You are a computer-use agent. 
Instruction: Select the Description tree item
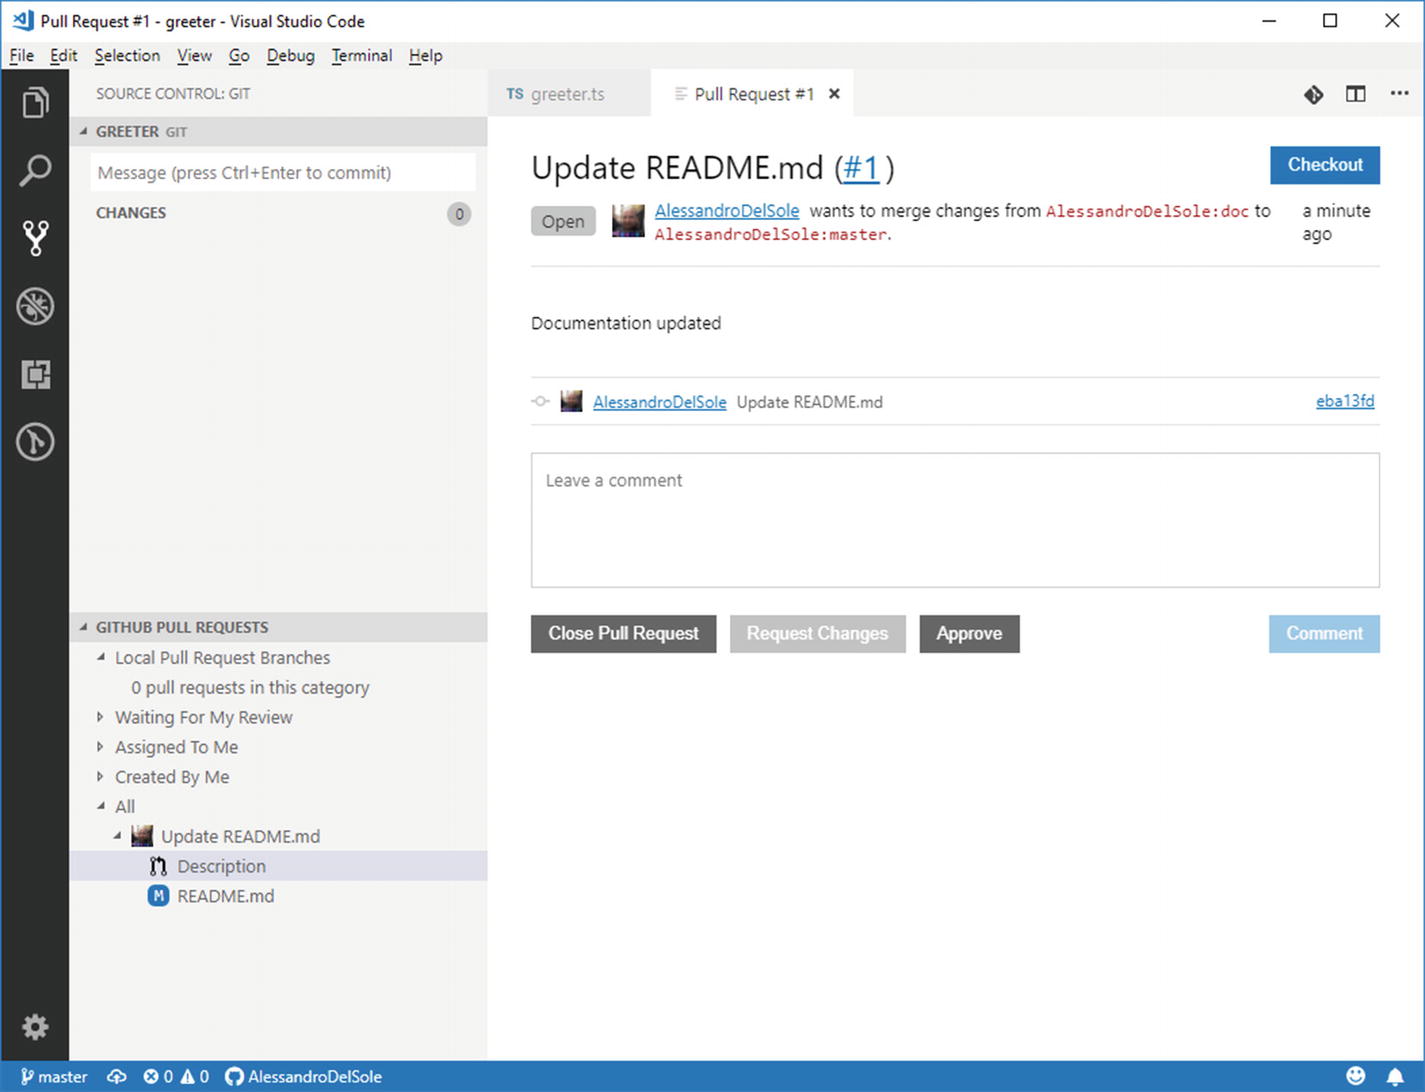278,866
